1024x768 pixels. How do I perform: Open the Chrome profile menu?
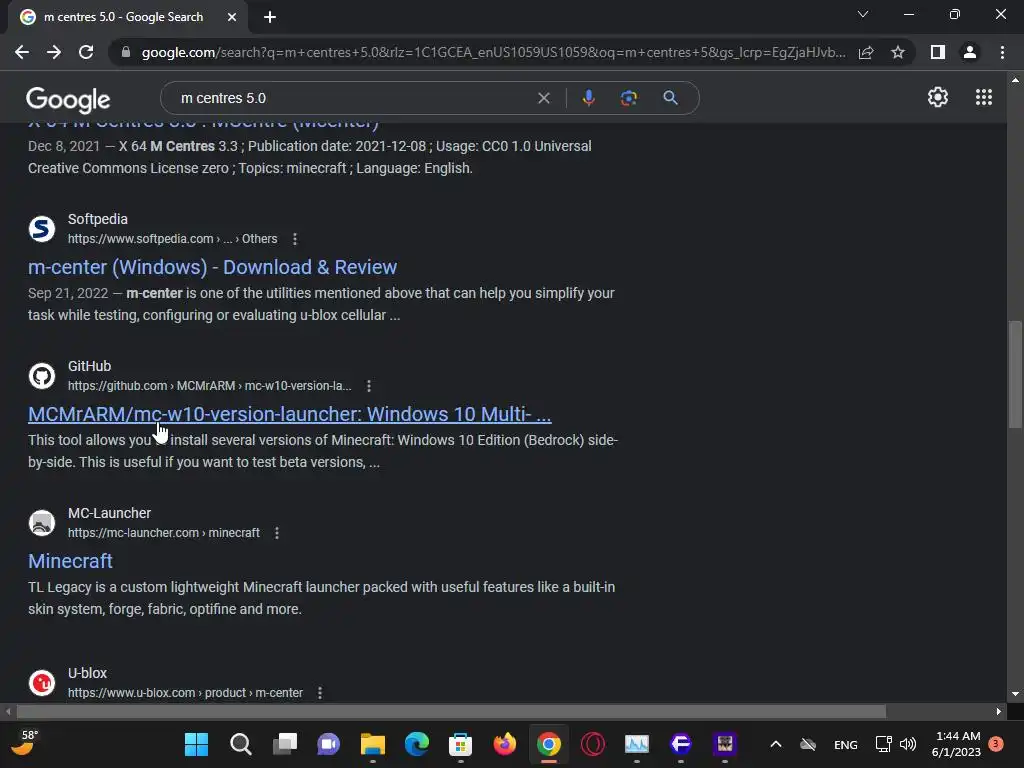[970, 52]
